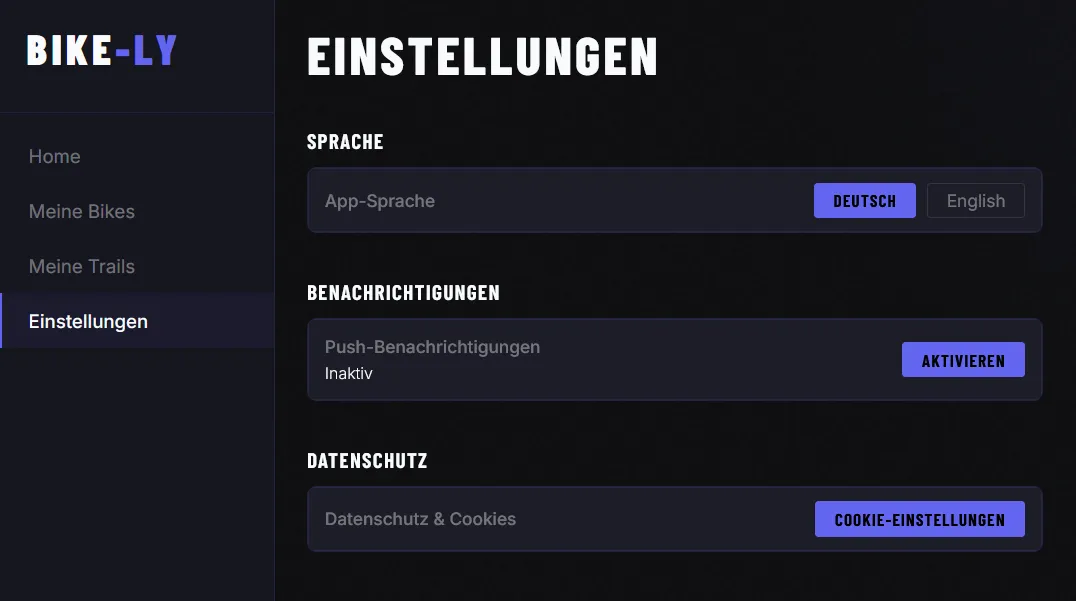Image resolution: width=1076 pixels, height=601 pixels.
Task: Select the Einstellungen sidebar item
Action: click(x=89, y=322)
